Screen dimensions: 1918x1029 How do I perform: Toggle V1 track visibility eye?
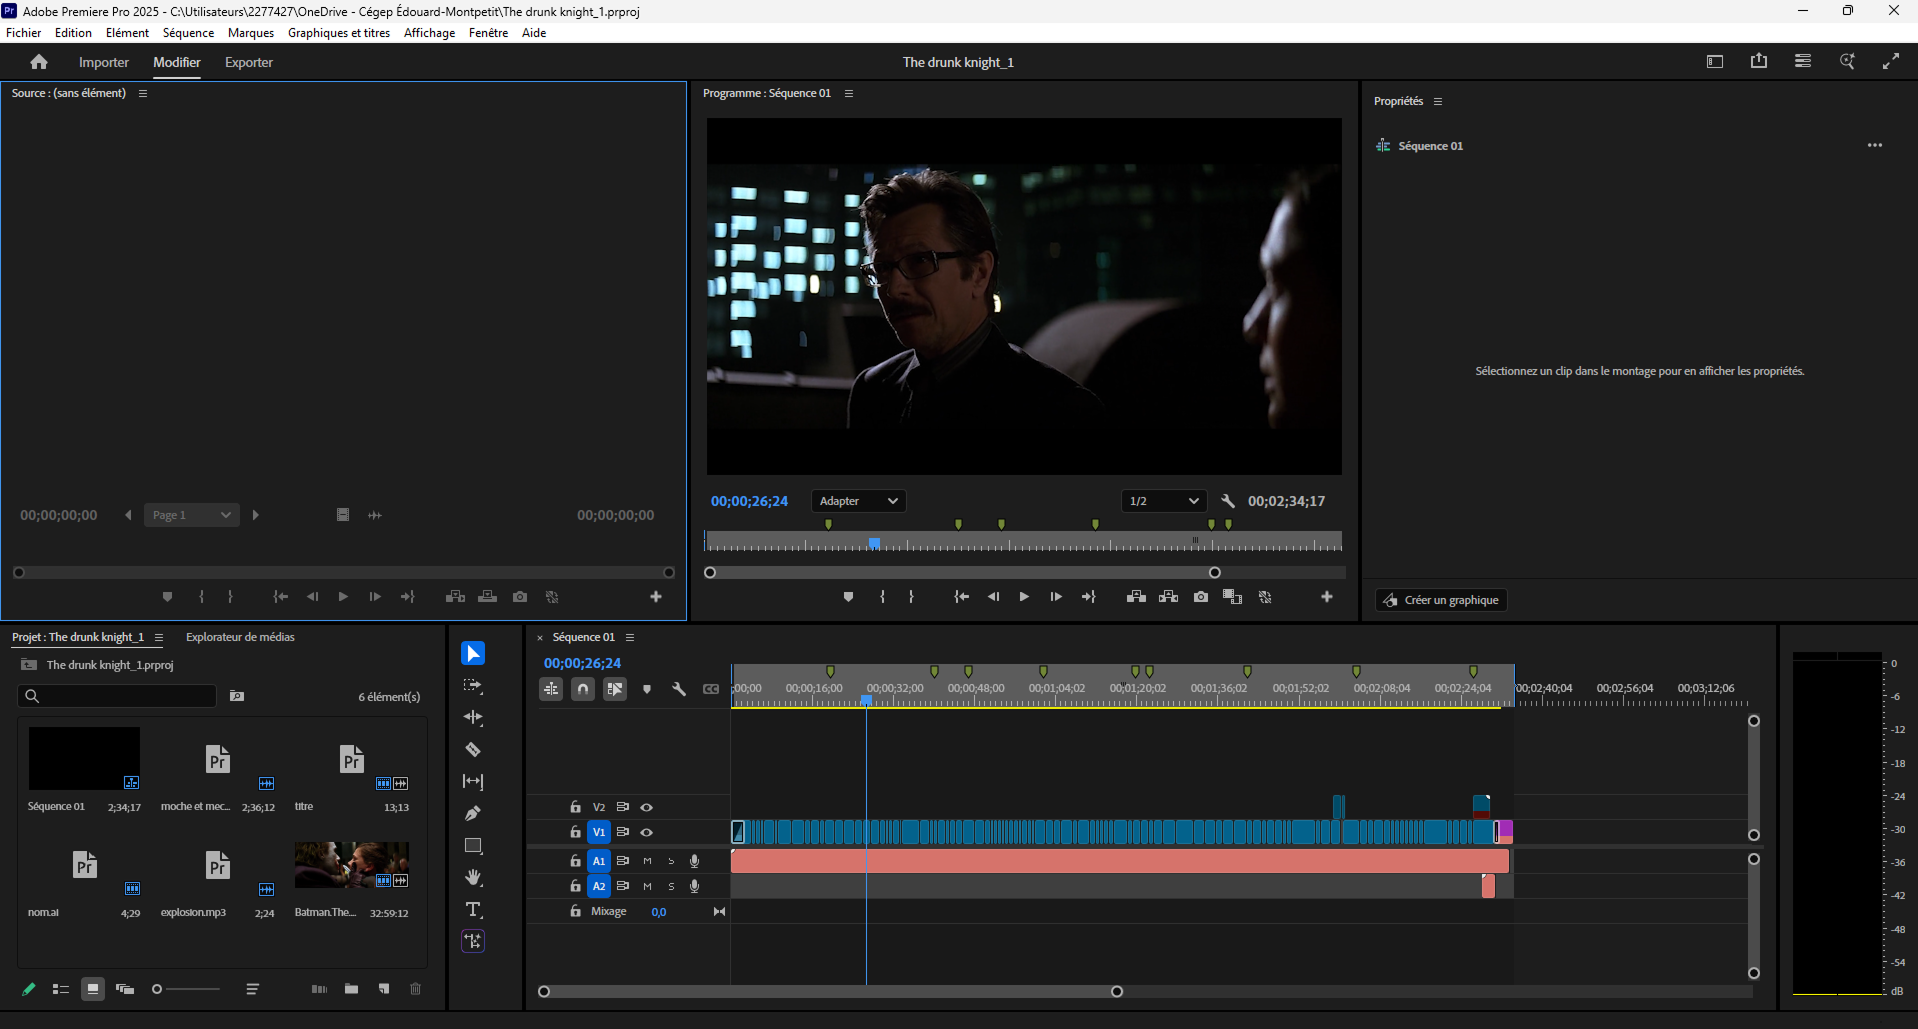click(647, 832)
